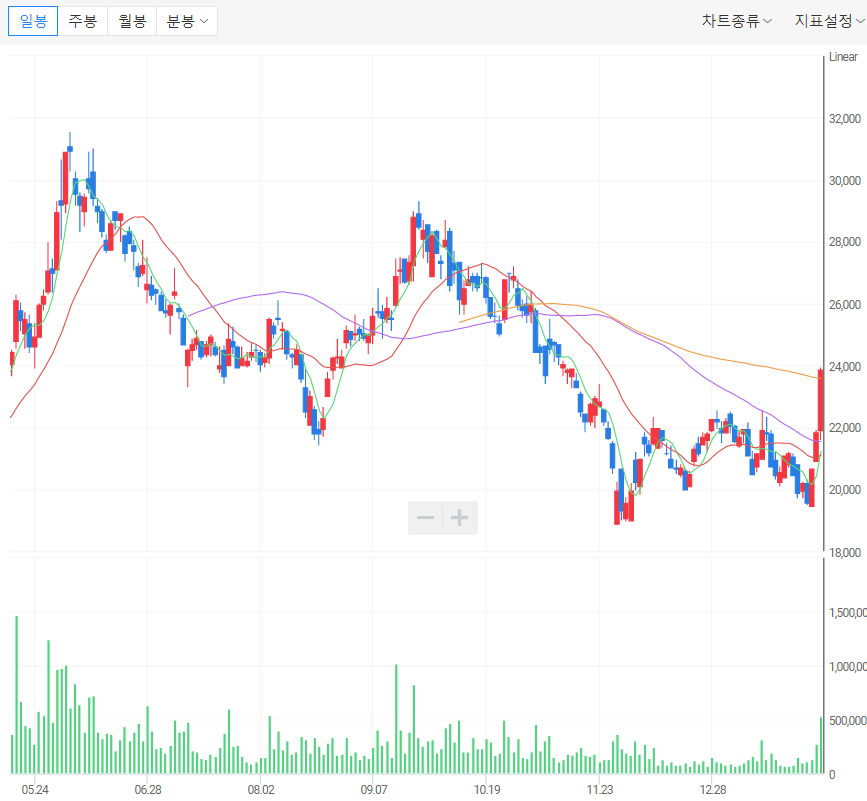
Task: Click the 11.23 date axis label
Action: pyautogui.click(x=600, y=790)
